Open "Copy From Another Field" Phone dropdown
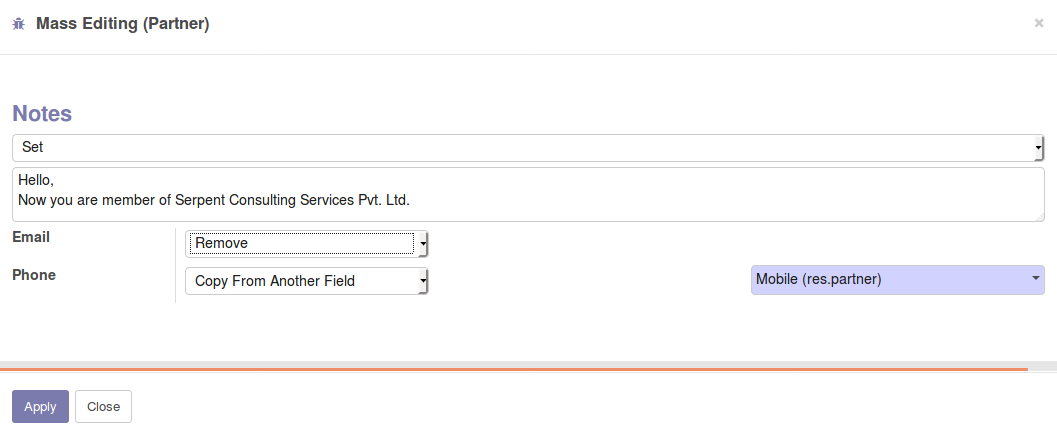This screenshot has height=434, width=1057. click(x=307, y=281)
